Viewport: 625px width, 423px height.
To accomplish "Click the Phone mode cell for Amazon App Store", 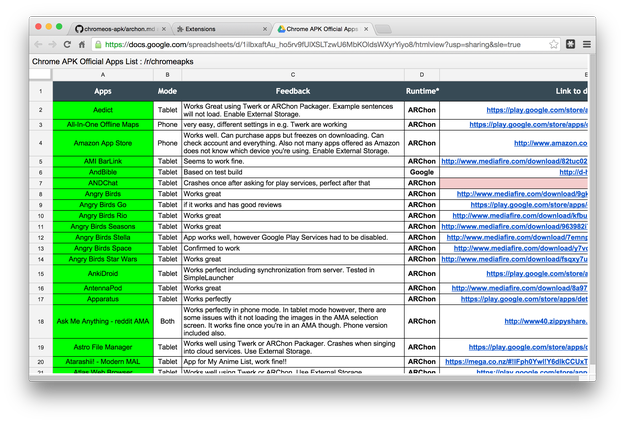I will [167, 143].
